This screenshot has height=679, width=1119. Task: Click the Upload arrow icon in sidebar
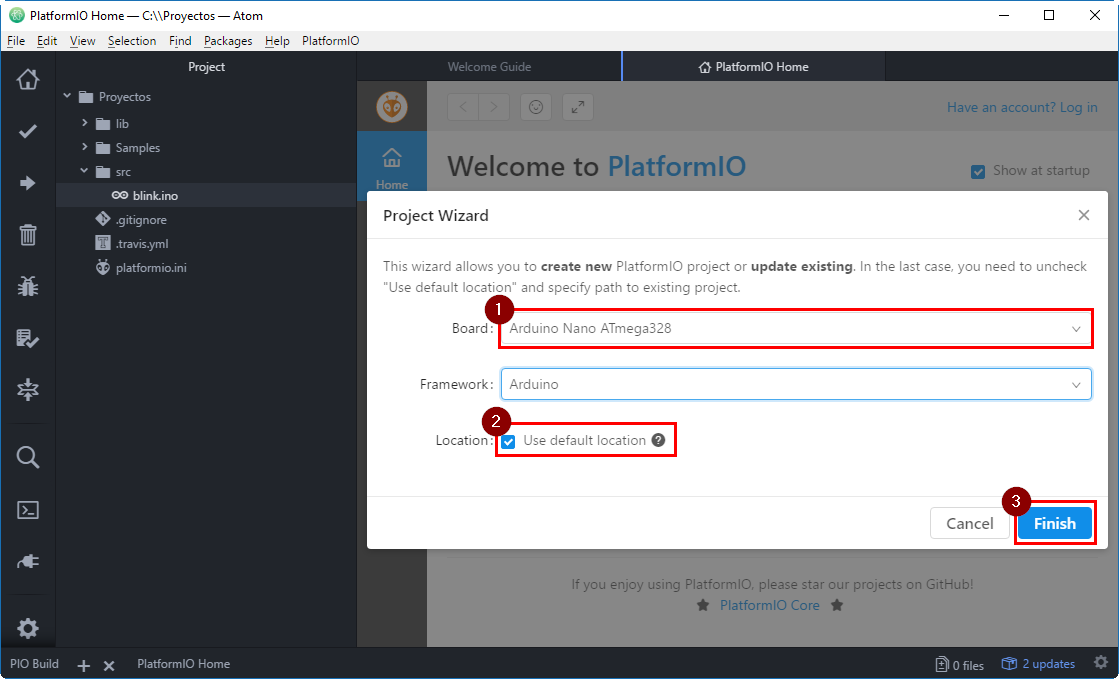(x=28, y=183)
